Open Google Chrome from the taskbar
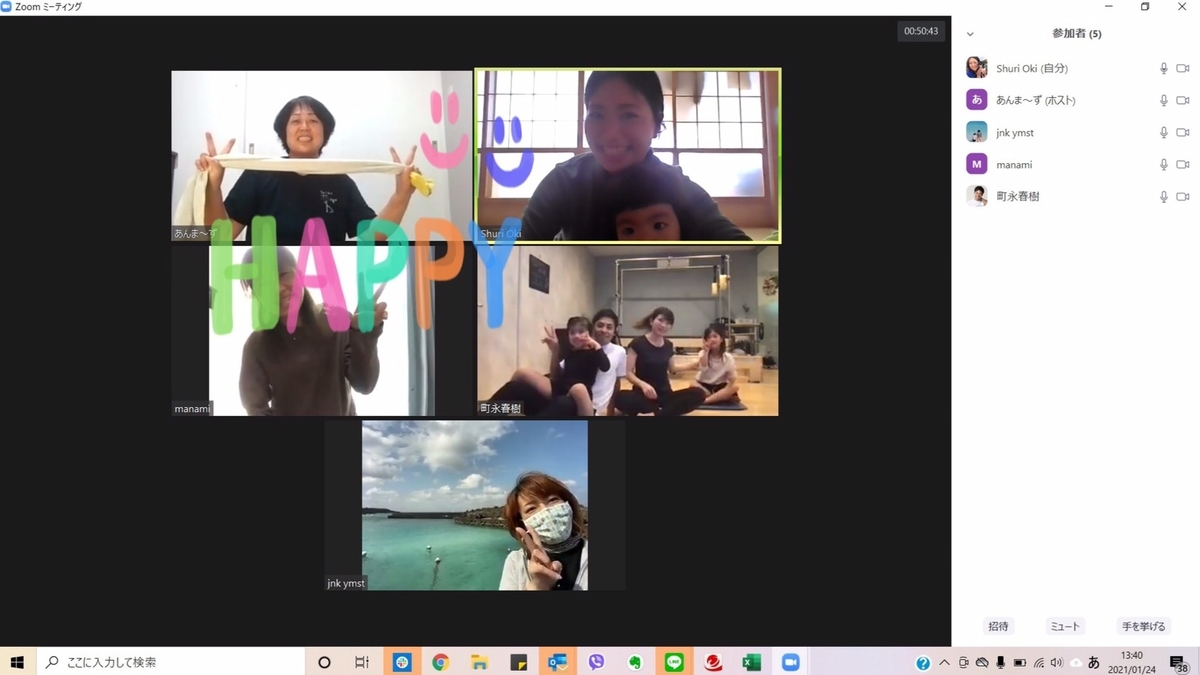This screenshot has width=1200, height=675. click(440, 662)
